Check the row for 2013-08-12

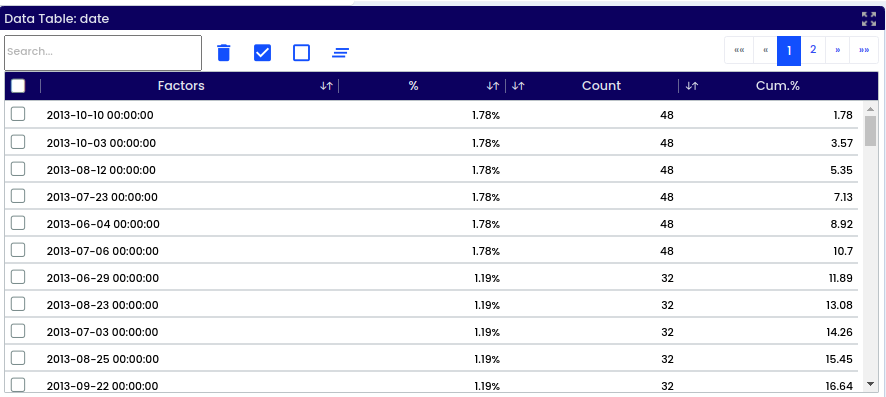(18, 168)
